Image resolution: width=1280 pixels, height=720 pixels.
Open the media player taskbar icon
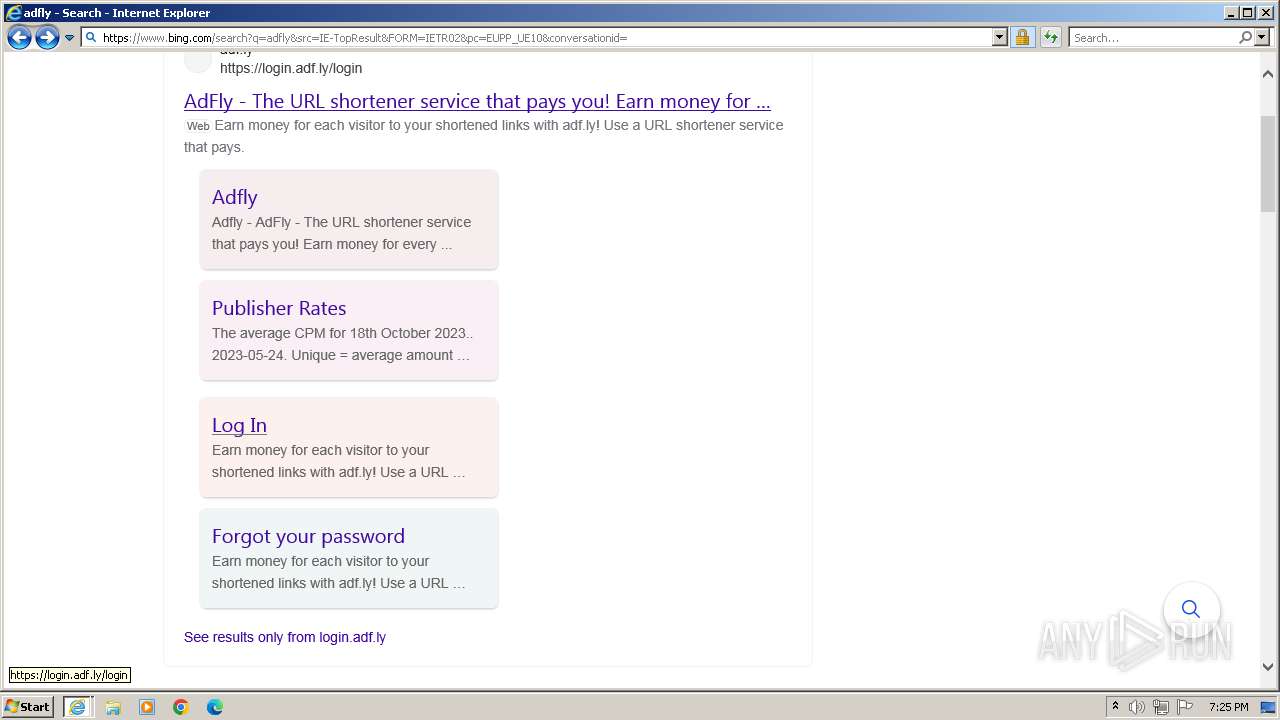coord(147,707)
